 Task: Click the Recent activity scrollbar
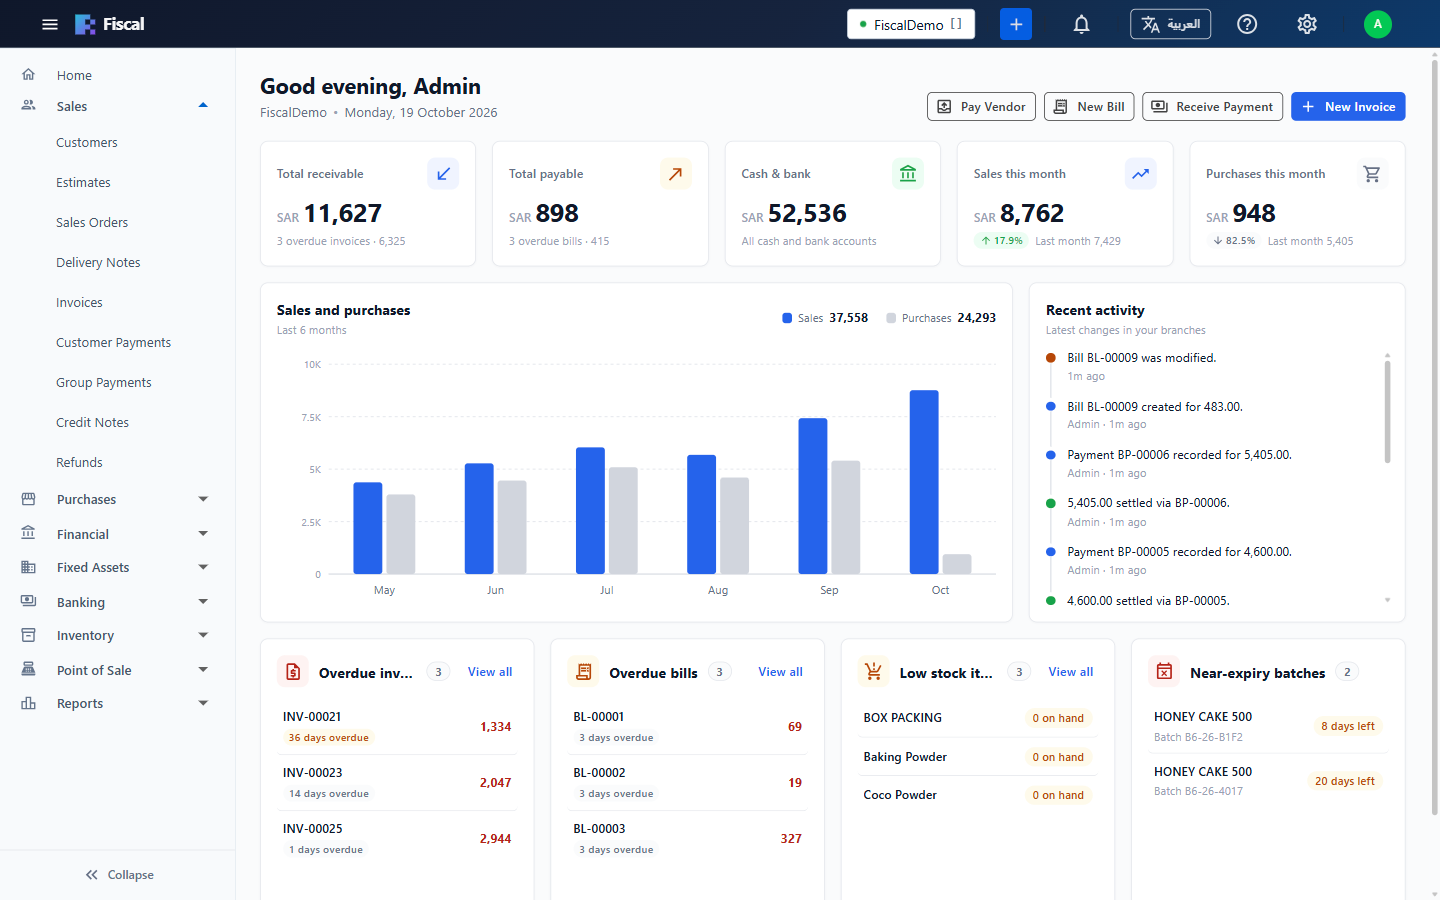tap(1387, 412)
